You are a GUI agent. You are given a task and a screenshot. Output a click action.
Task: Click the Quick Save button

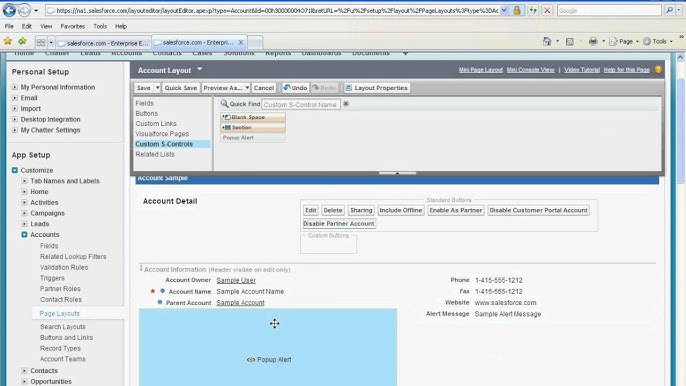click(x=181, y=88)
